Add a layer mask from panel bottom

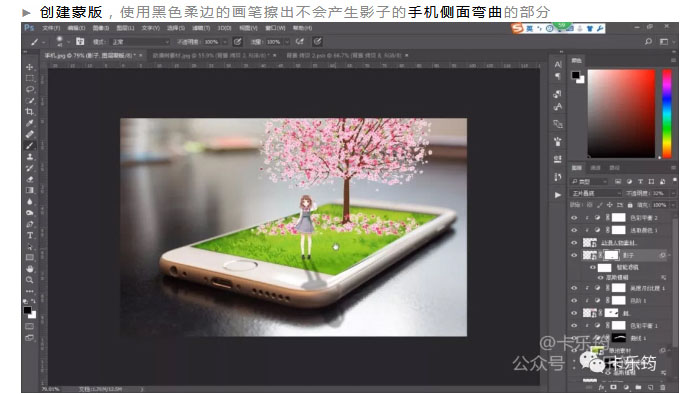(x=613, y=387)
